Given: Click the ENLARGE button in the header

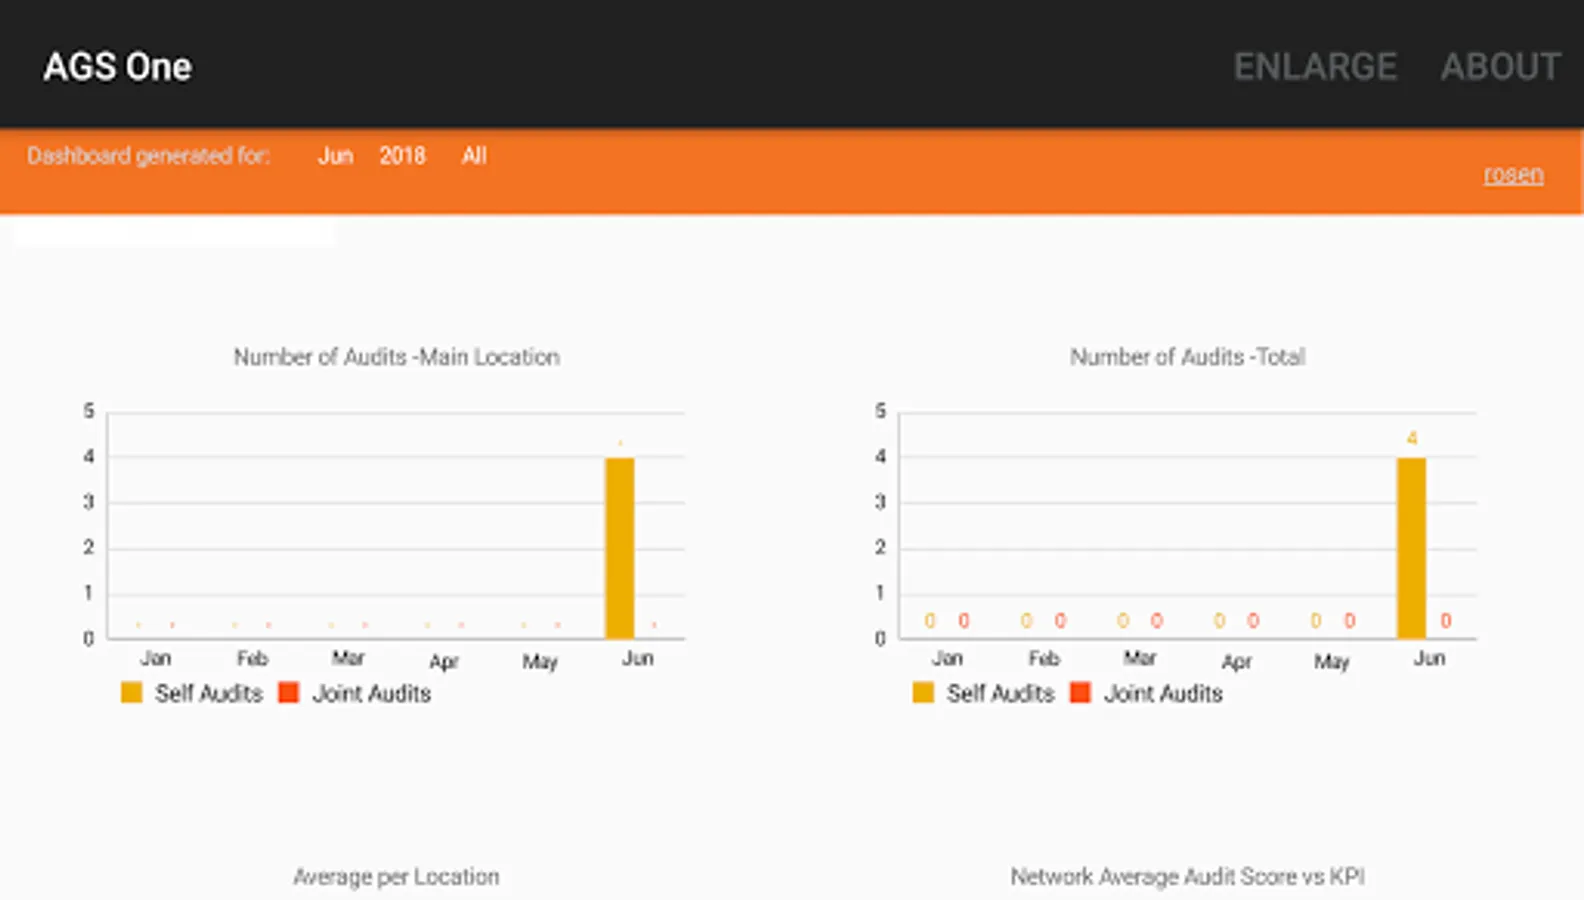Looking at the screenshot, I should click(1315, 67).
